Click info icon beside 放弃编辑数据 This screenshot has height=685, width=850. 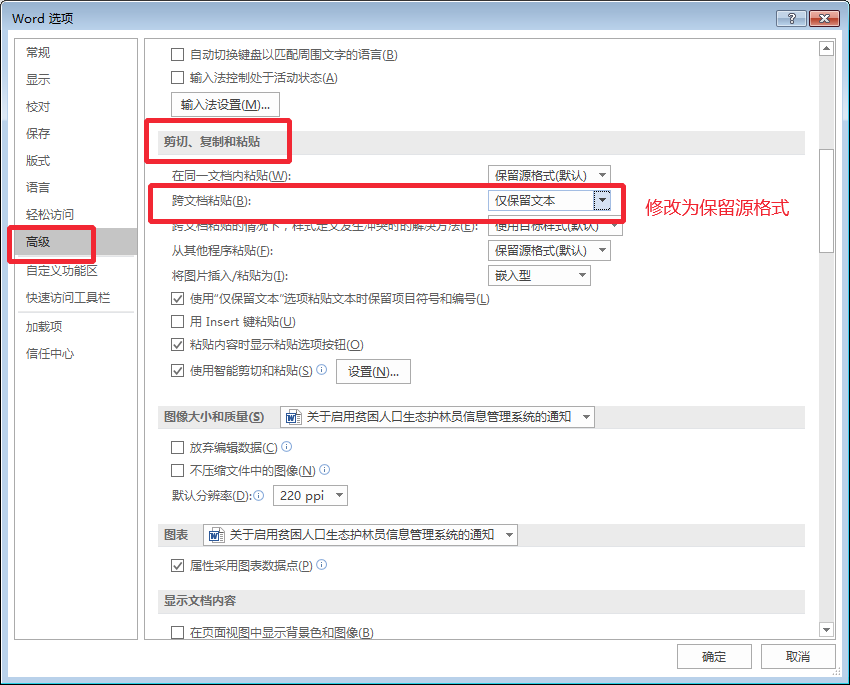pyautogui.click(x=287, y=447)
